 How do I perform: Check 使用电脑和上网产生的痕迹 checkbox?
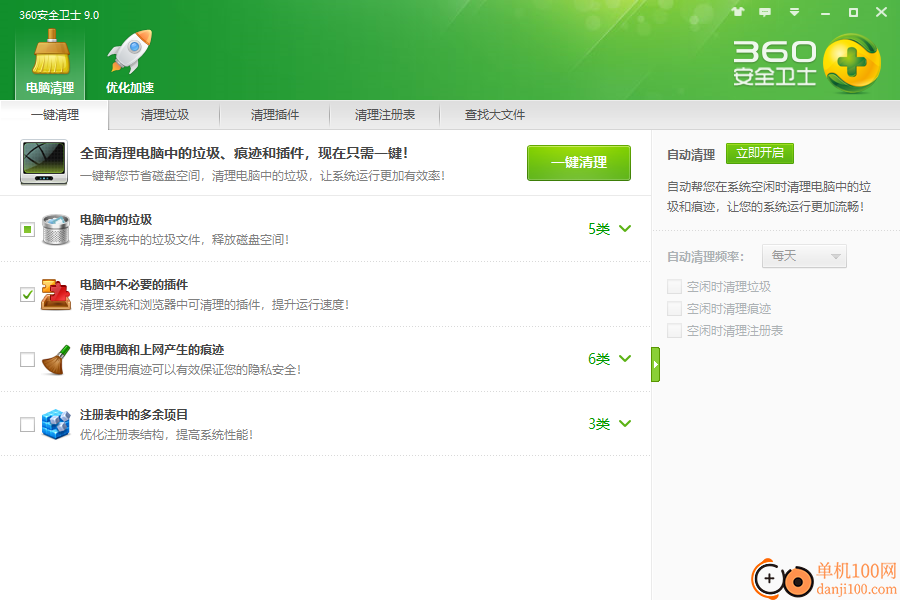pyautogui.click(x=27, y=359)
